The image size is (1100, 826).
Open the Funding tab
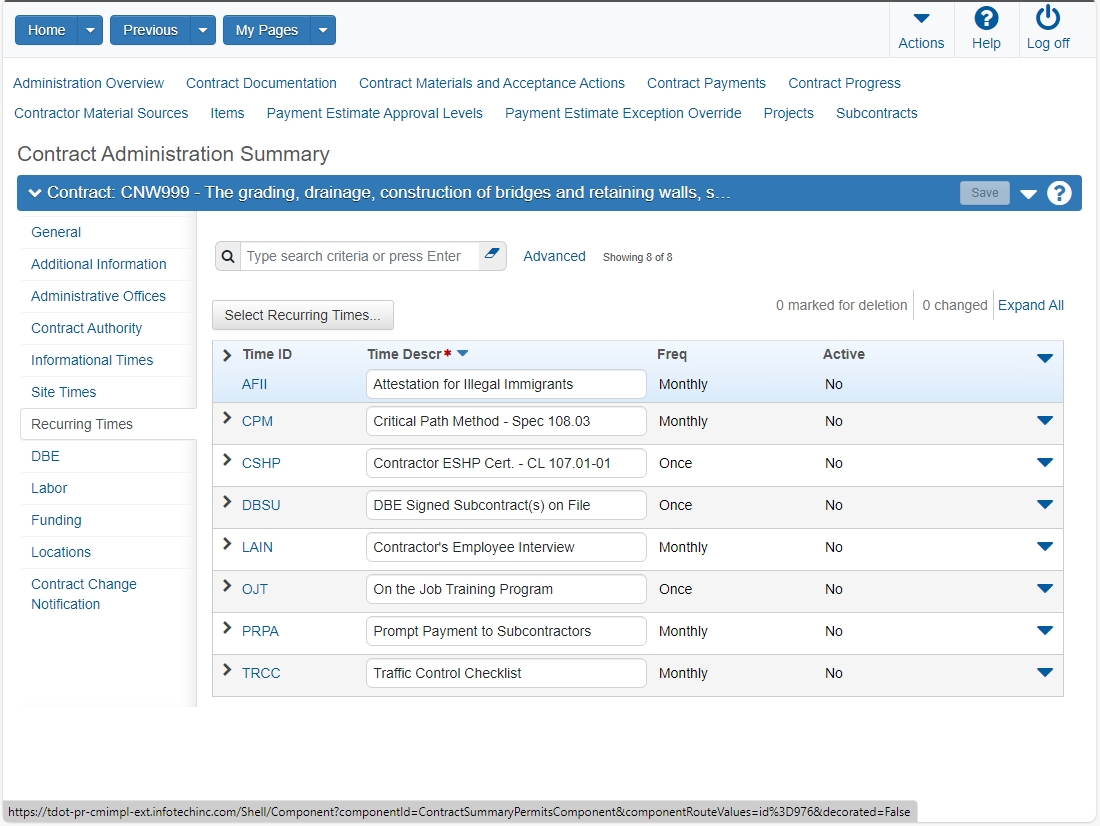pyautogui.click(x=56, y=521)
